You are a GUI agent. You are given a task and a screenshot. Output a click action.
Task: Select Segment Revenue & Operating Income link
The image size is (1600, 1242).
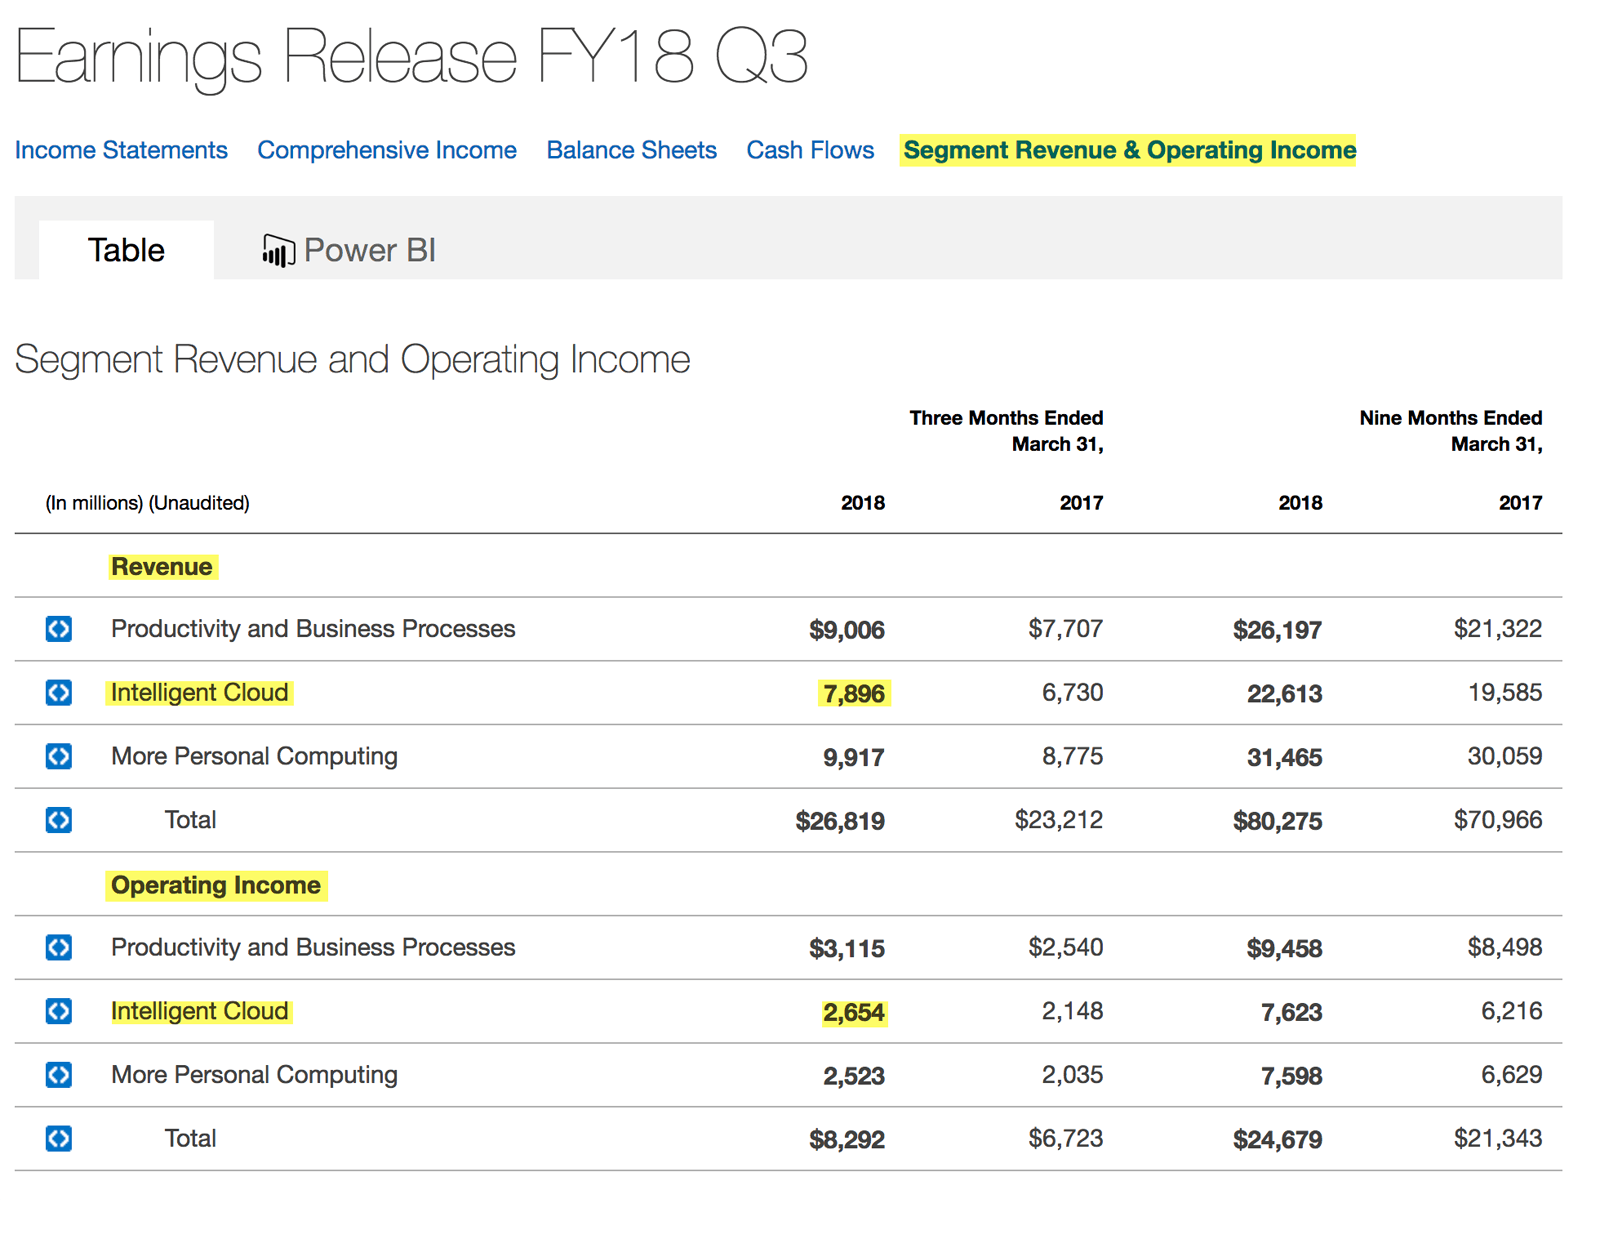pos(1129,150)
